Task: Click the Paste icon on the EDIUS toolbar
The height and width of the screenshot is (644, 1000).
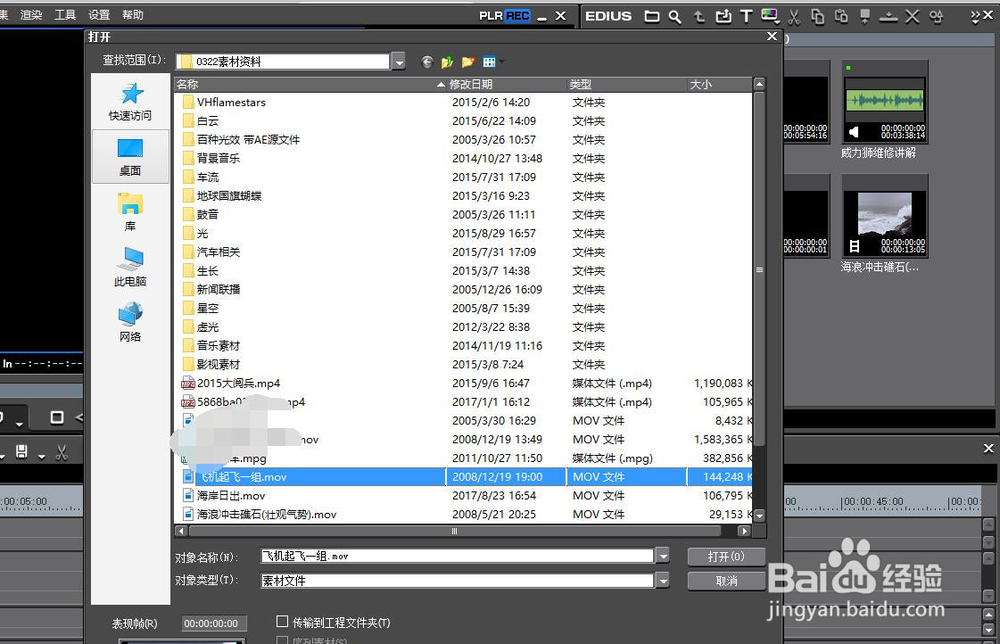Action: pos(841,16)
